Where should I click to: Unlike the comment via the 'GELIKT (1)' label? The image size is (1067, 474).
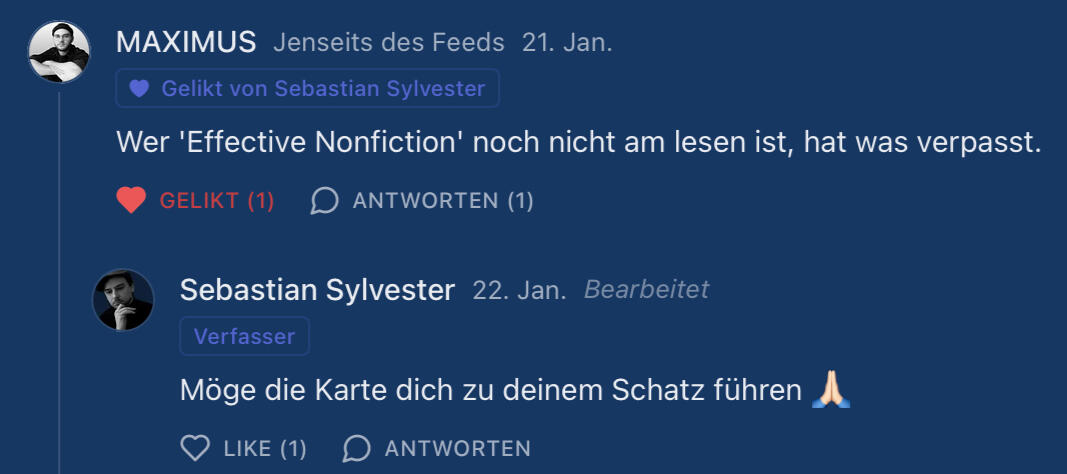tap(217, 201)
